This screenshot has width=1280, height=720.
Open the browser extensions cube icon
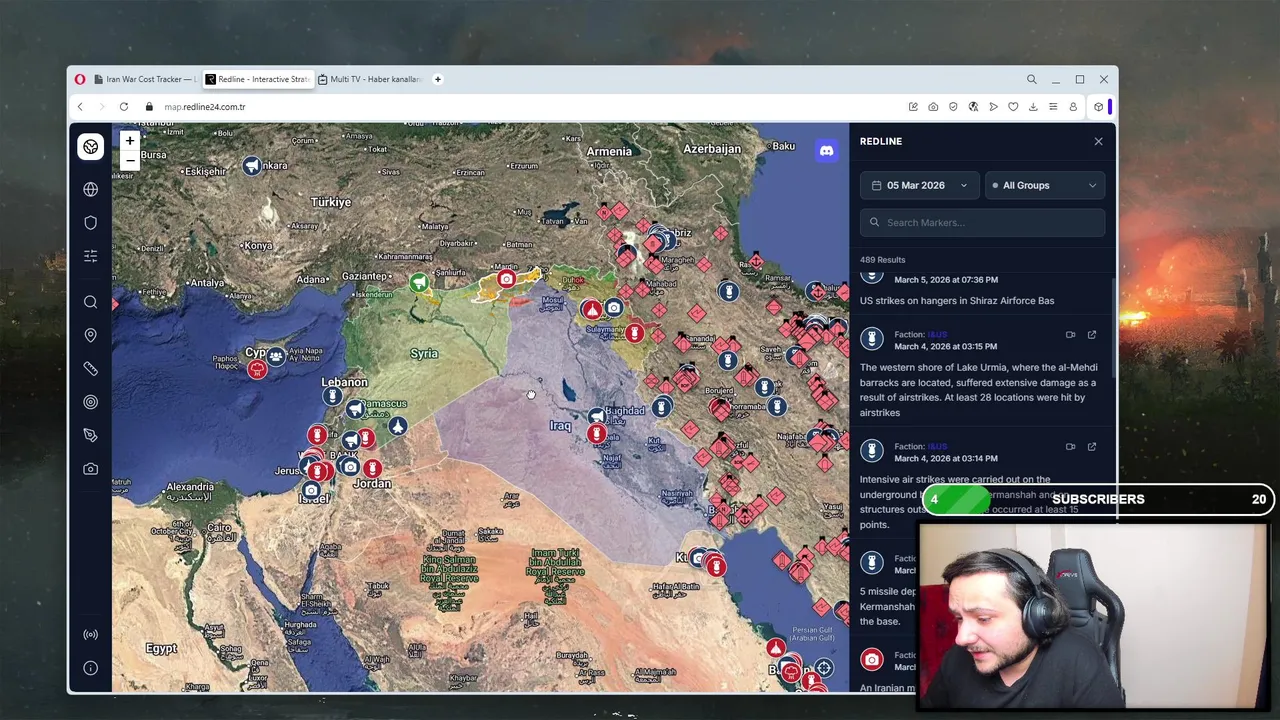click(x=1098, y=107)
